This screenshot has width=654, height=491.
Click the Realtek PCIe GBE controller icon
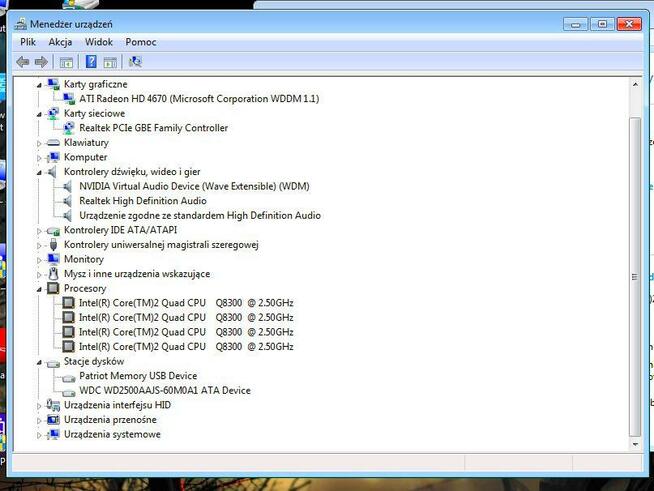(68, 128)
